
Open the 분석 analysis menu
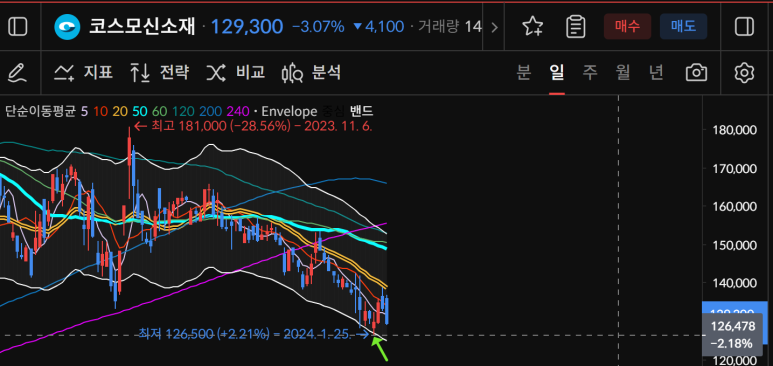pos(311,73)
